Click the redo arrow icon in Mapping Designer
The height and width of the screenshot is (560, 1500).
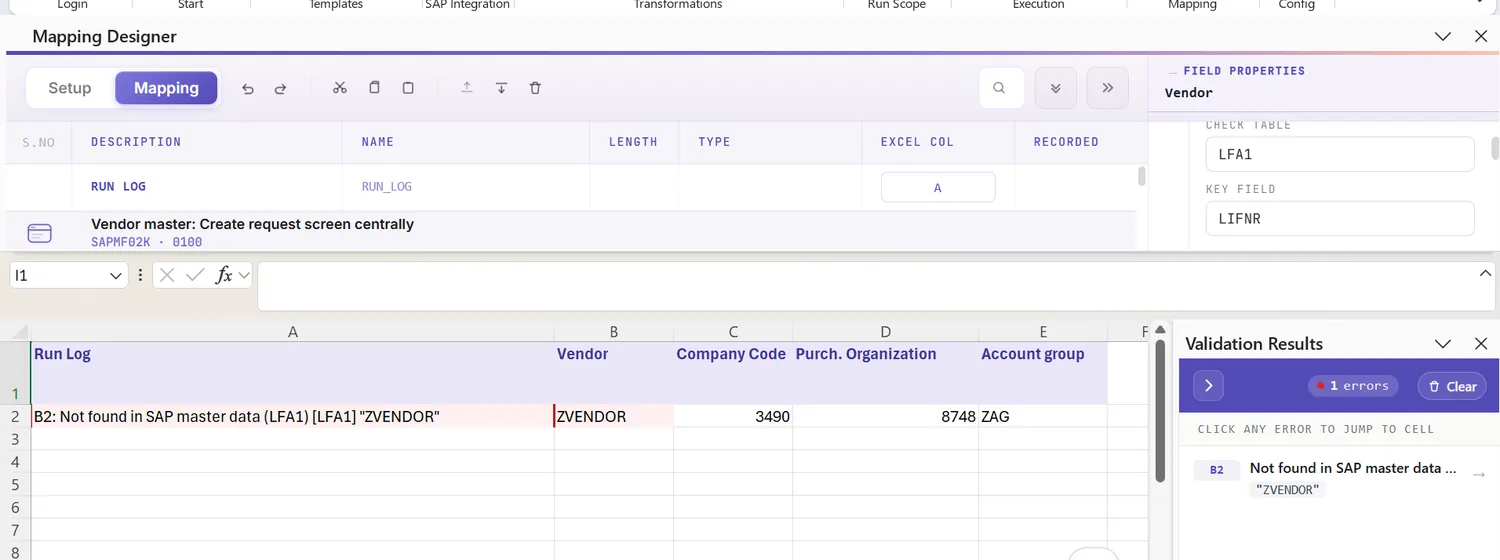[280, 88]
